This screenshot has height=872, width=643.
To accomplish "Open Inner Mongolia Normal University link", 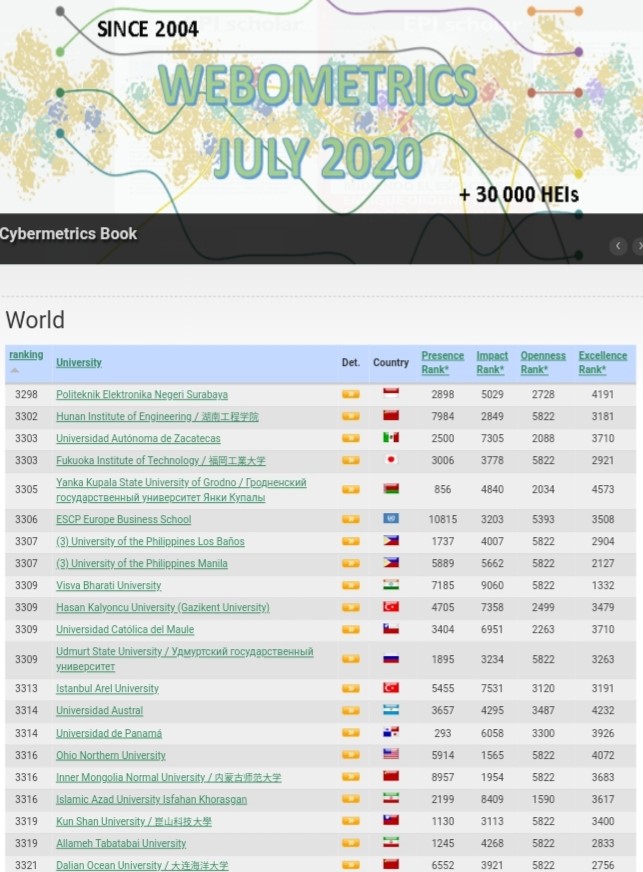I will tap(169, 777).
